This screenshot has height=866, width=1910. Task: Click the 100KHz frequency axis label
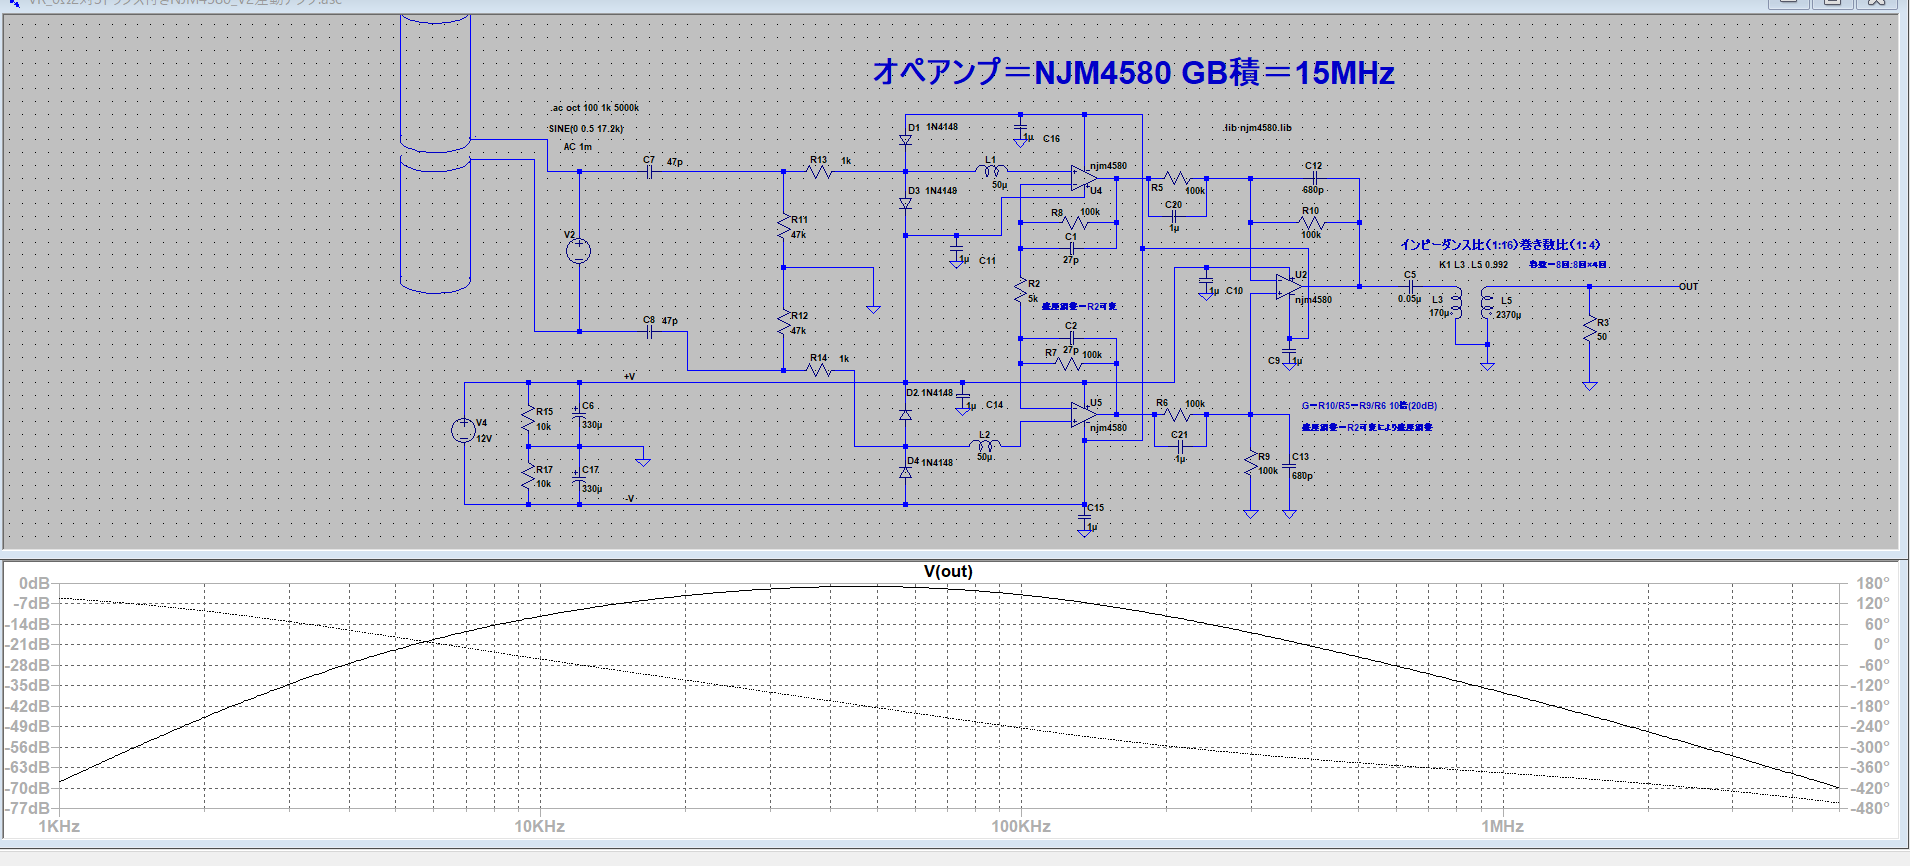[1020, 826]
